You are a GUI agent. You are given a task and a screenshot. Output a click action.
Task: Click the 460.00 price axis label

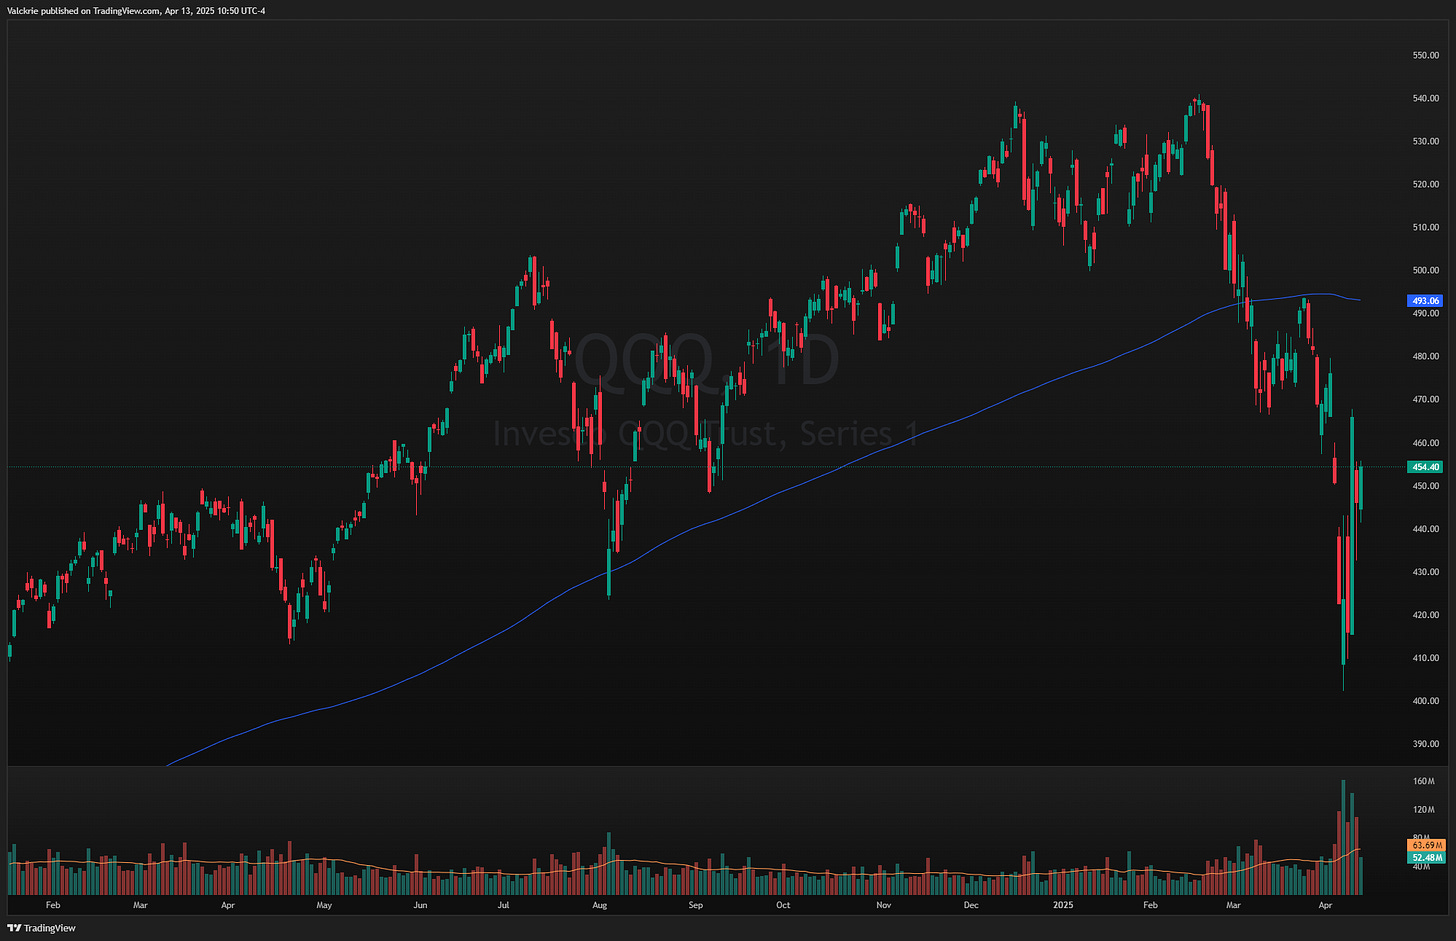tap(1426, 443)
